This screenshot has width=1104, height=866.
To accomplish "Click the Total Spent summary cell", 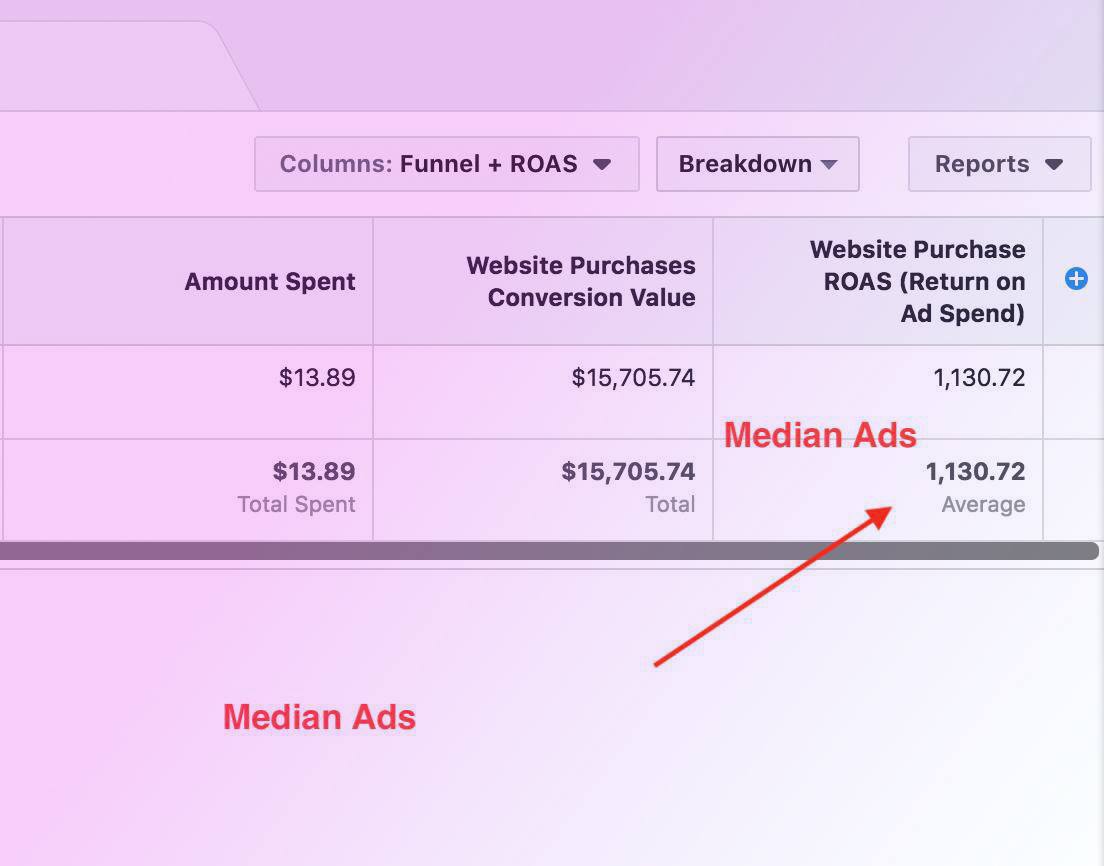I will point(188,489).
